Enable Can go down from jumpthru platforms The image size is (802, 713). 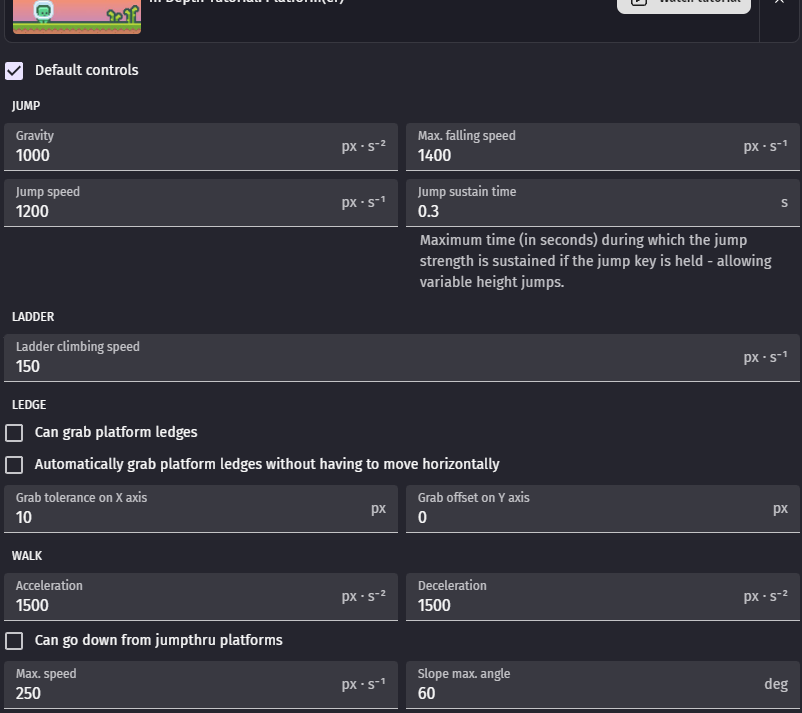click(x=14, y=640)
